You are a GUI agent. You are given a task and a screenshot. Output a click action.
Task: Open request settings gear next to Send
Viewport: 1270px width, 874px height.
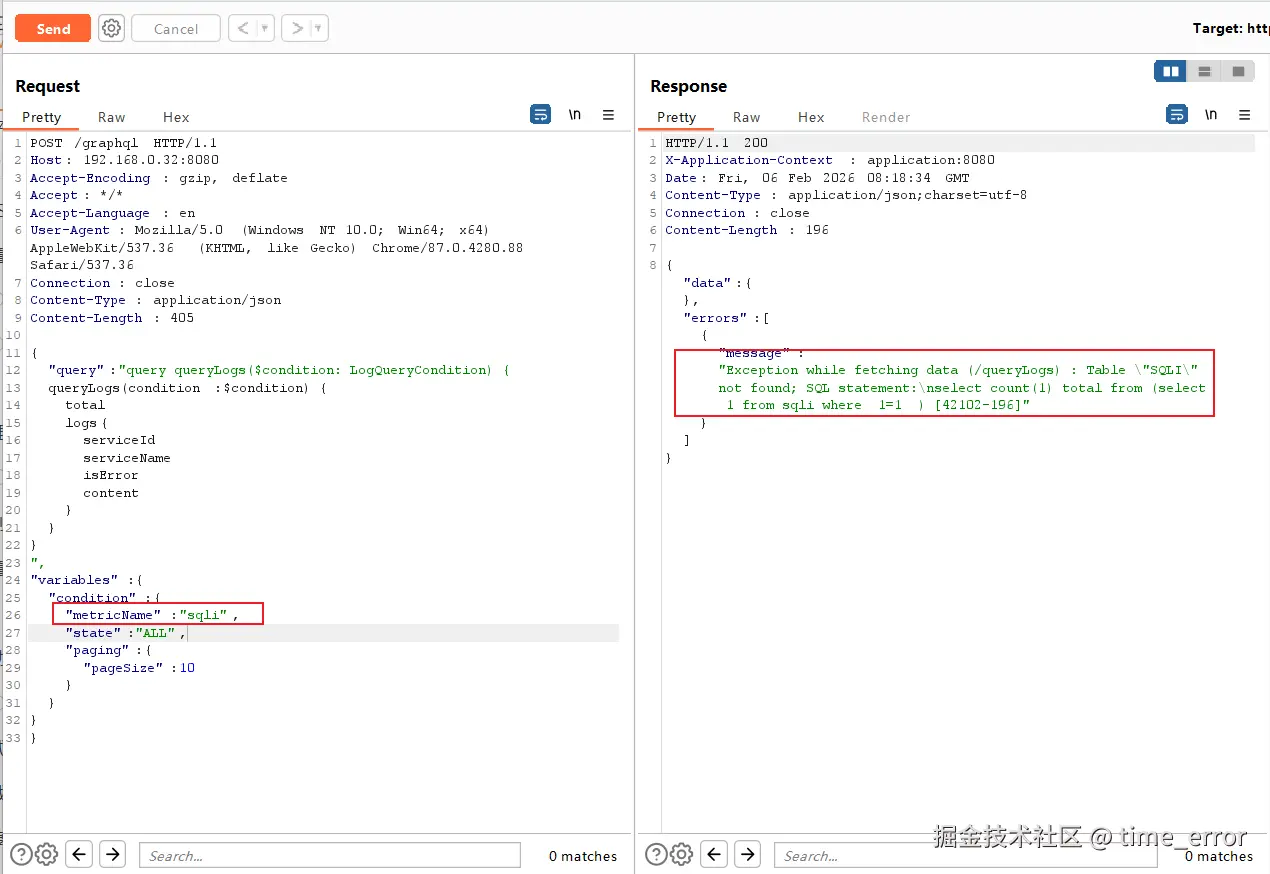(112, 28)
